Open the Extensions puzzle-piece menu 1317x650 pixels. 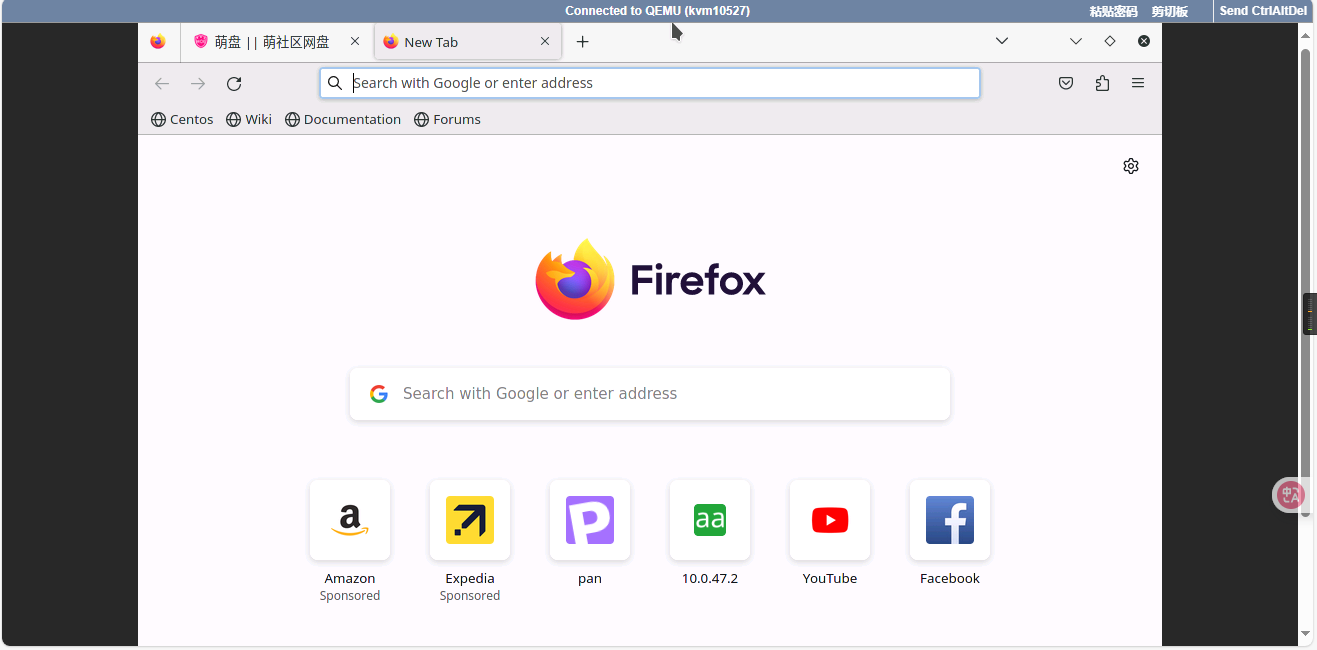pyautogui.click(x=1102, y=83)
